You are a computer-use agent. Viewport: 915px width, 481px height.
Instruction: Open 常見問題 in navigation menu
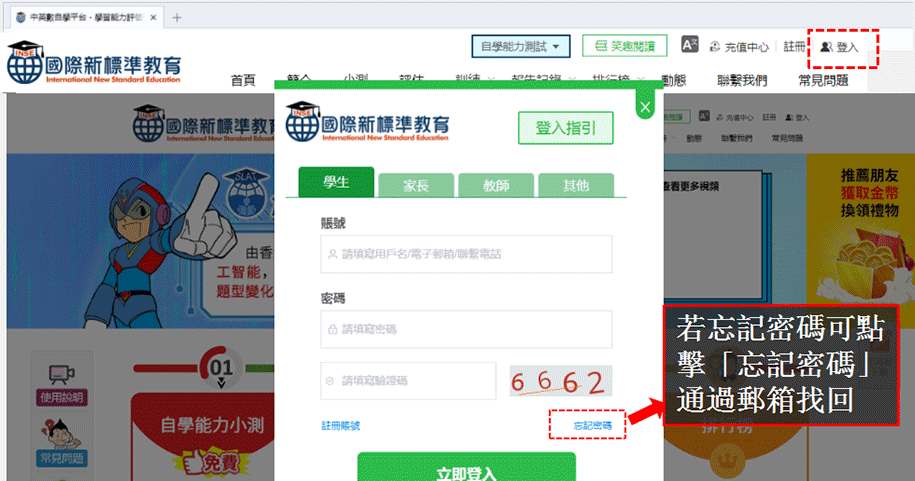click(x=823, y=81)
